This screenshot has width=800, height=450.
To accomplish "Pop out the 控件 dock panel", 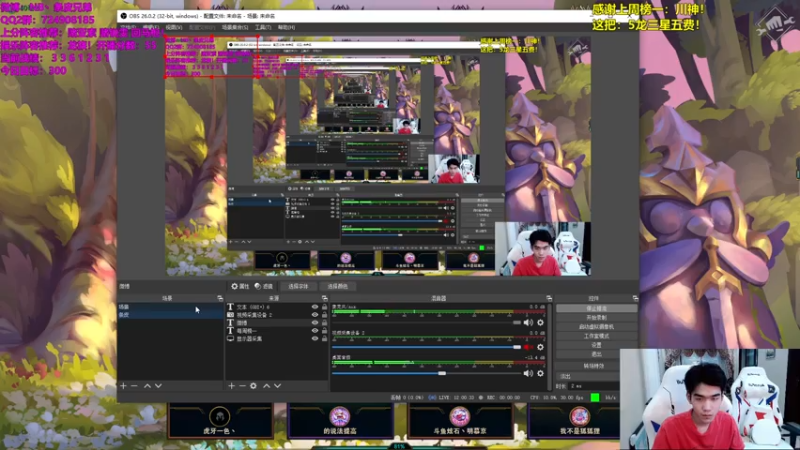I will 635,298.
